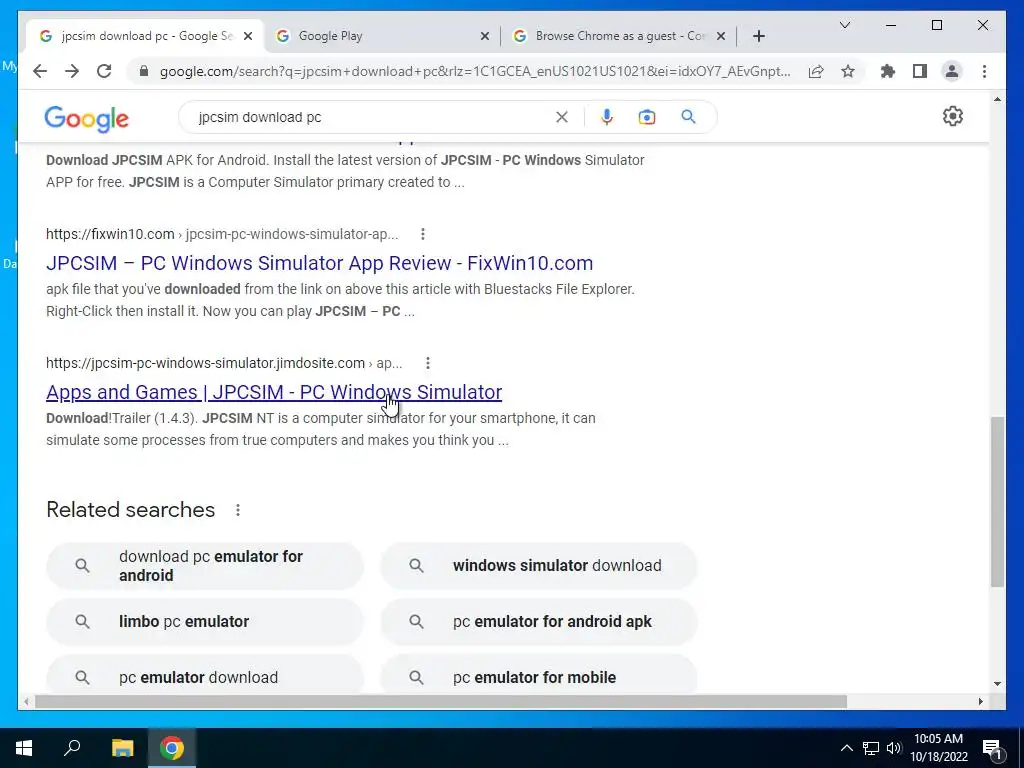Click the browser forward arrow
This screenshot has width=1024, height=768.
pos(72,71)
